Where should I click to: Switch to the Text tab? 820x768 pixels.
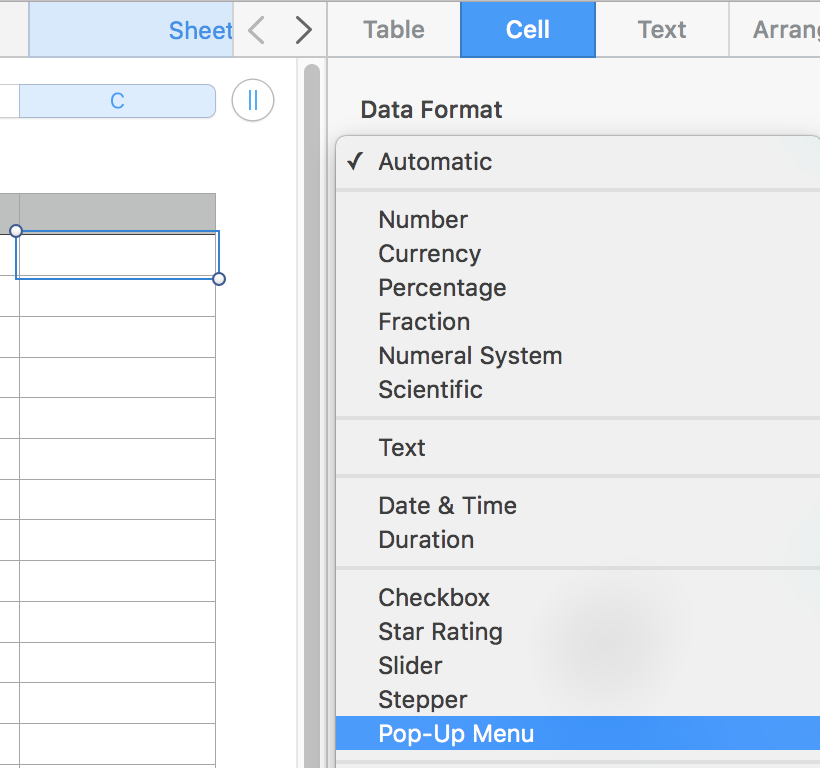pos(662,30)
